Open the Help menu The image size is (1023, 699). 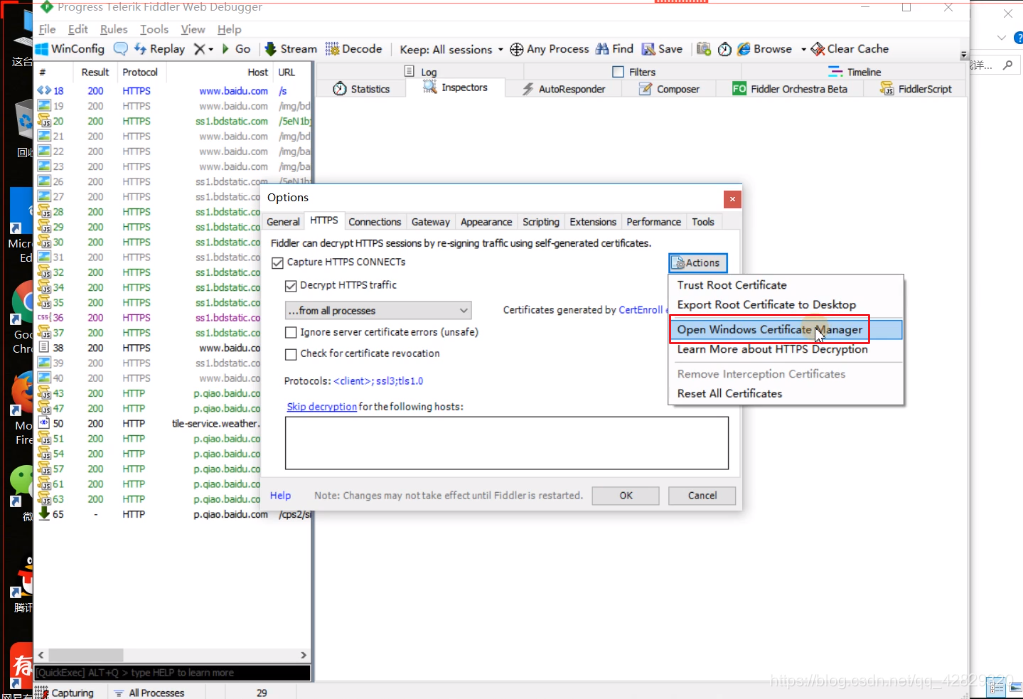[229, 29]
